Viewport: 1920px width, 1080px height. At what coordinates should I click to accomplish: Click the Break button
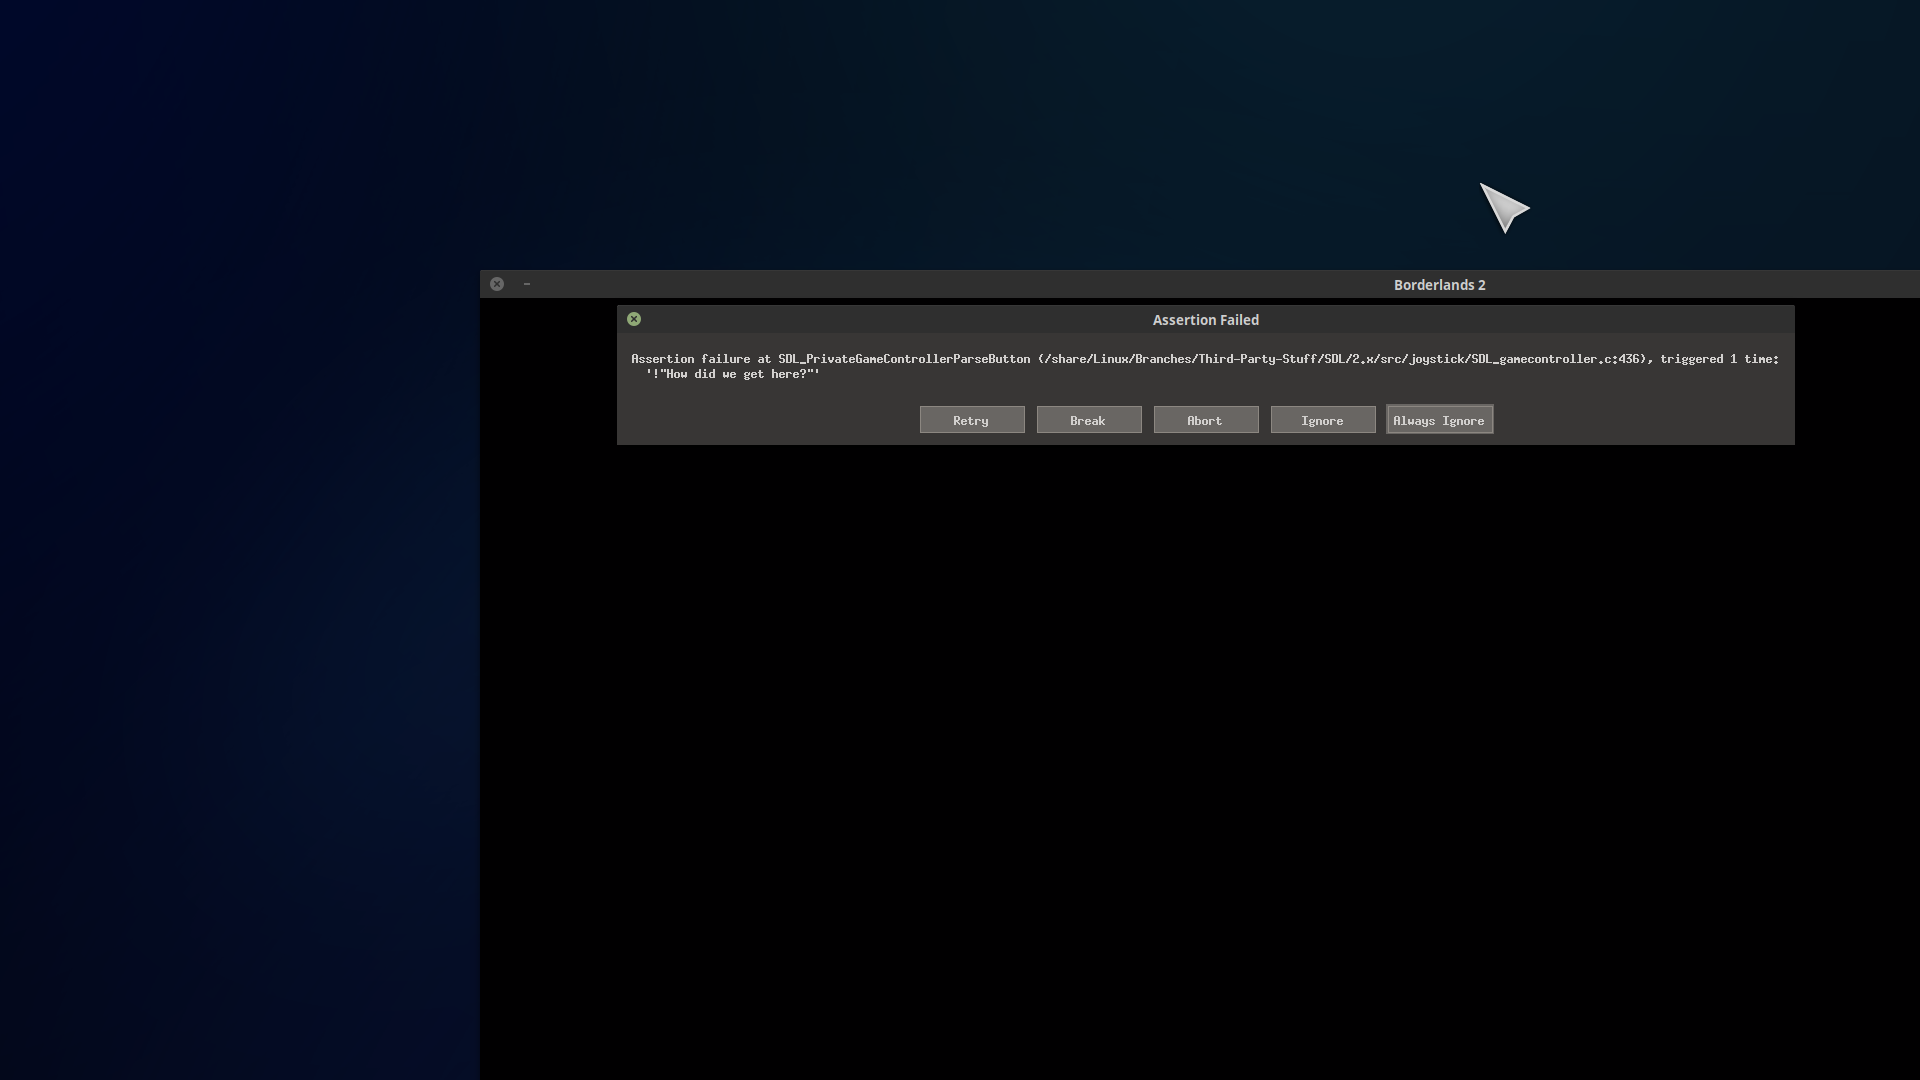click(x=1089, y=420)
